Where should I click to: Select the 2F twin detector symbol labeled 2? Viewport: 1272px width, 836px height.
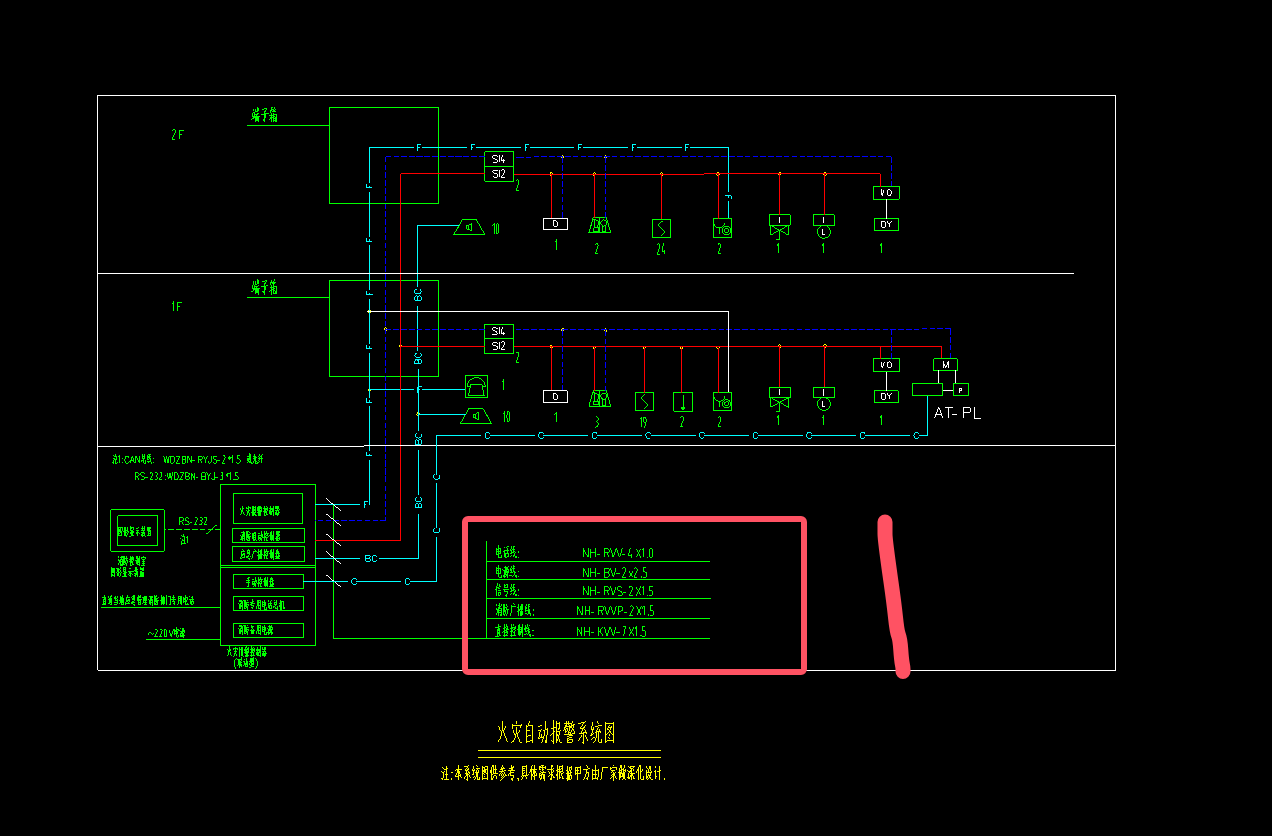(599, 226)
